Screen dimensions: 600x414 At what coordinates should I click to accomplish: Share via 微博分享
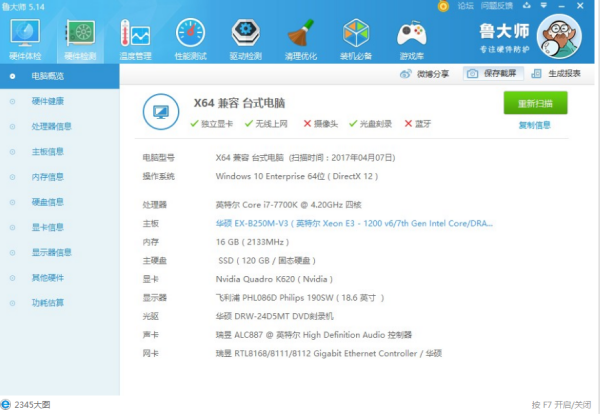(x=424, y=74)
